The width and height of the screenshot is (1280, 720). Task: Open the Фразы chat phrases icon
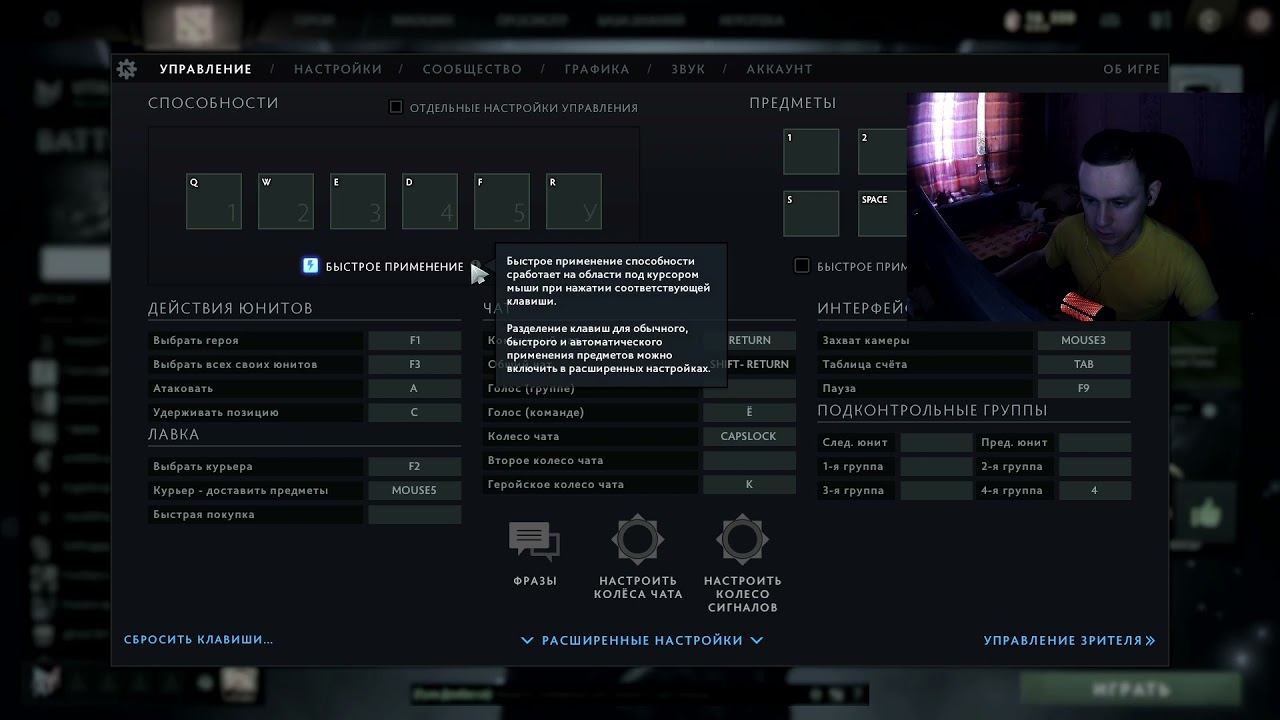coord(534,542)
